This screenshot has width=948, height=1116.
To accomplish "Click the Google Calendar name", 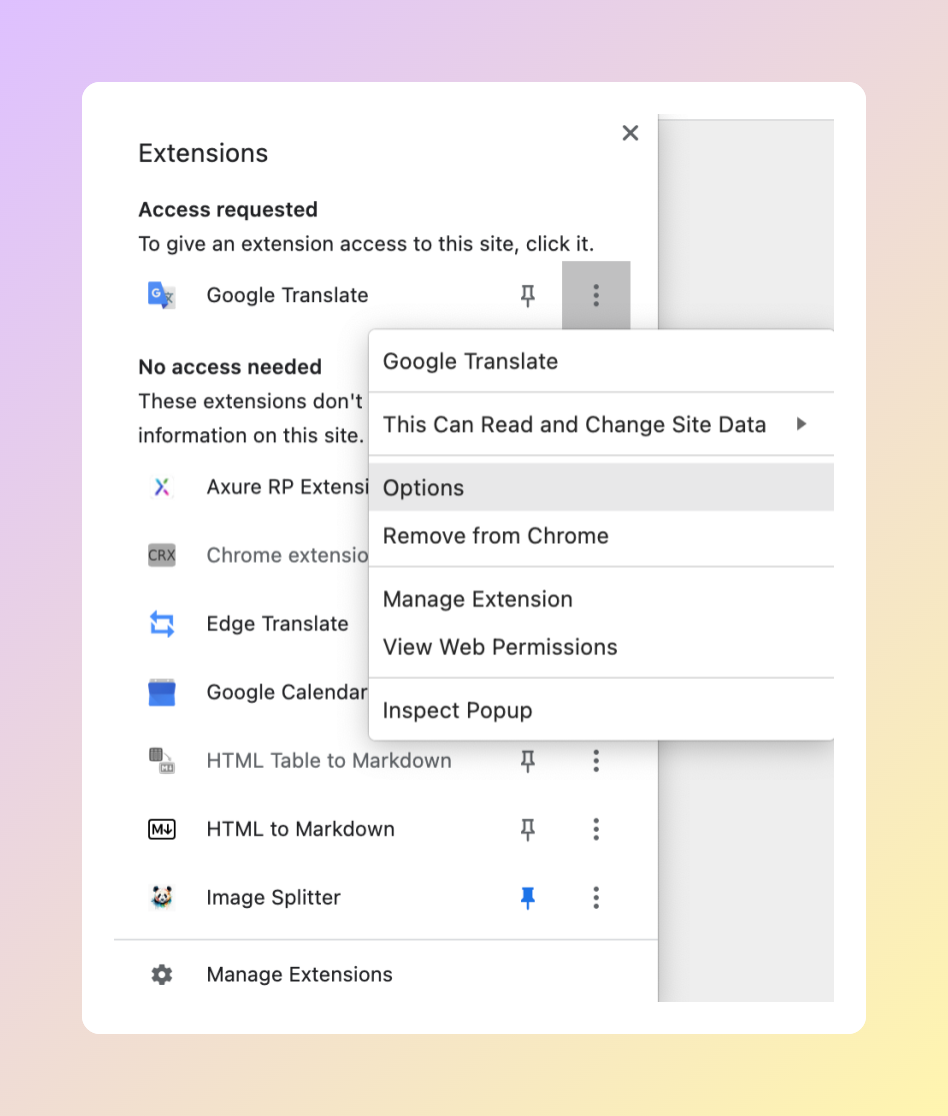I will (x=287, y=692).
